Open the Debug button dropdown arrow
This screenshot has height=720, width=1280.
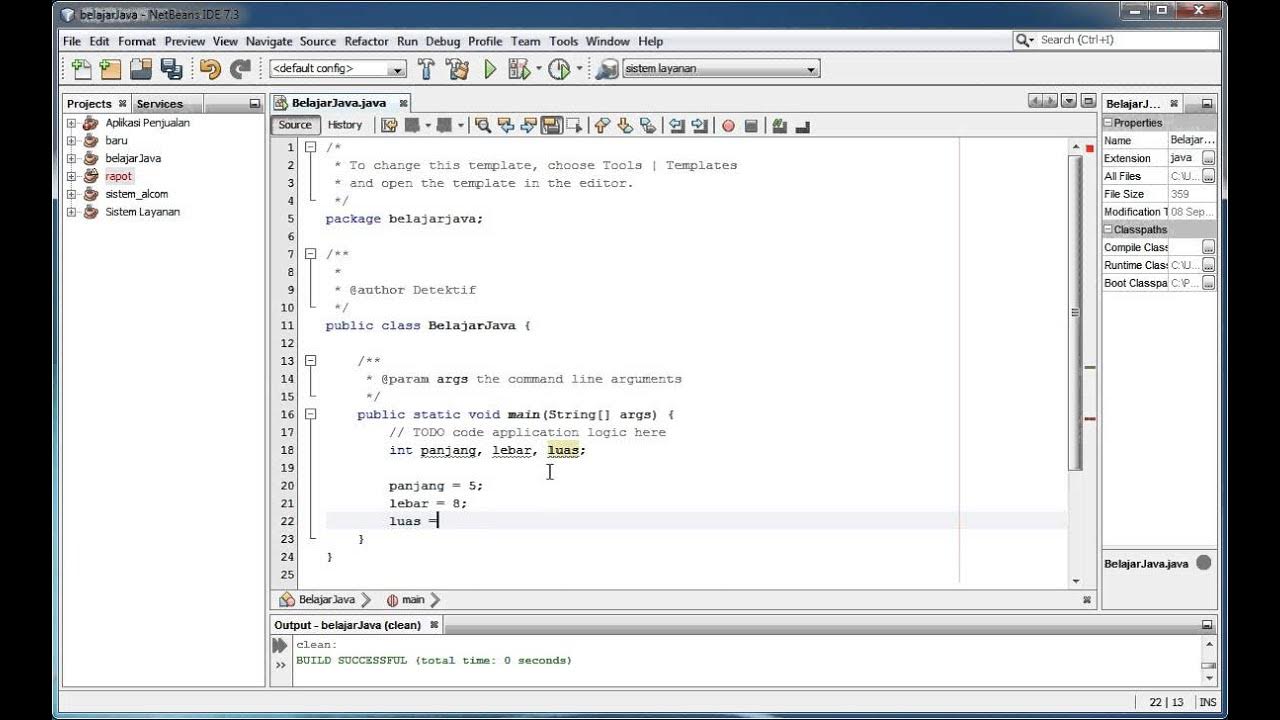[538, 69]
